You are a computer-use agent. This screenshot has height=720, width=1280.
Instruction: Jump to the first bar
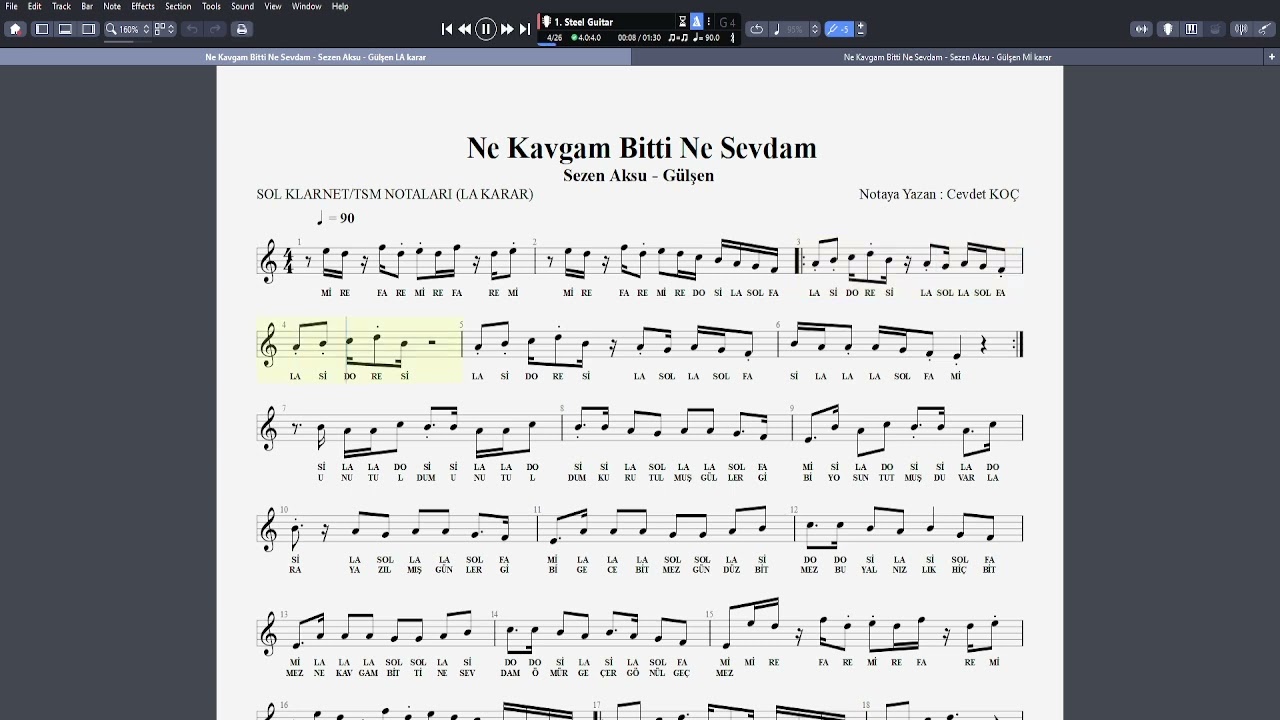[447, 29]
